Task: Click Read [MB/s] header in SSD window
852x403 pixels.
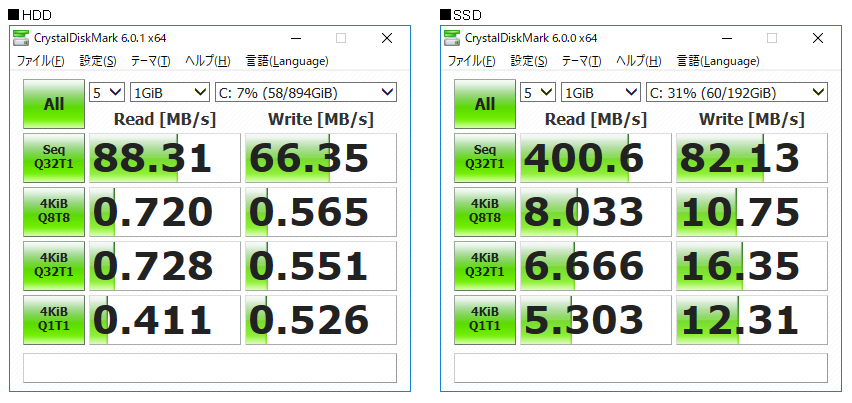Action: [596, 119]
